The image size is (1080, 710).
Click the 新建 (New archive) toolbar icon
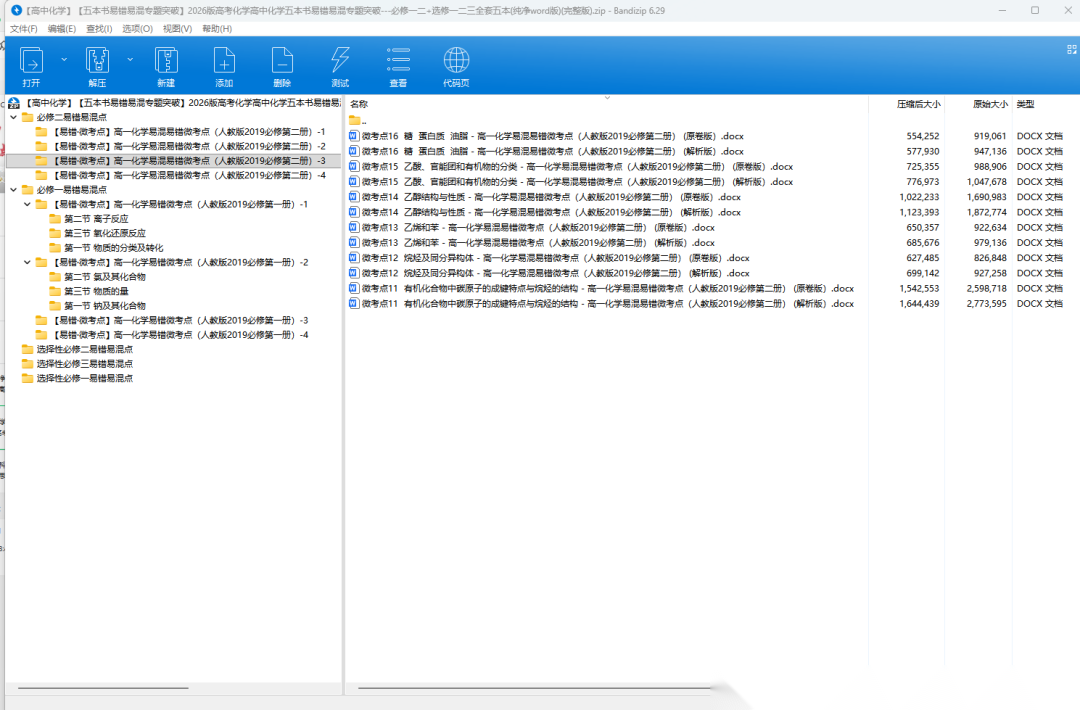tap(166, 61)
